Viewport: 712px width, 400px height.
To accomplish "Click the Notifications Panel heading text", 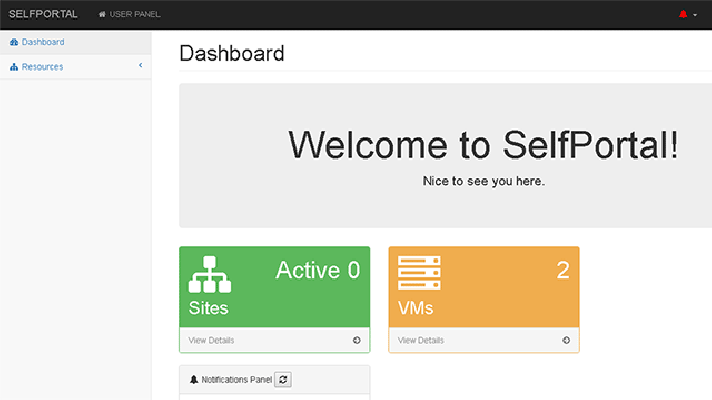I will click(237, 380).
